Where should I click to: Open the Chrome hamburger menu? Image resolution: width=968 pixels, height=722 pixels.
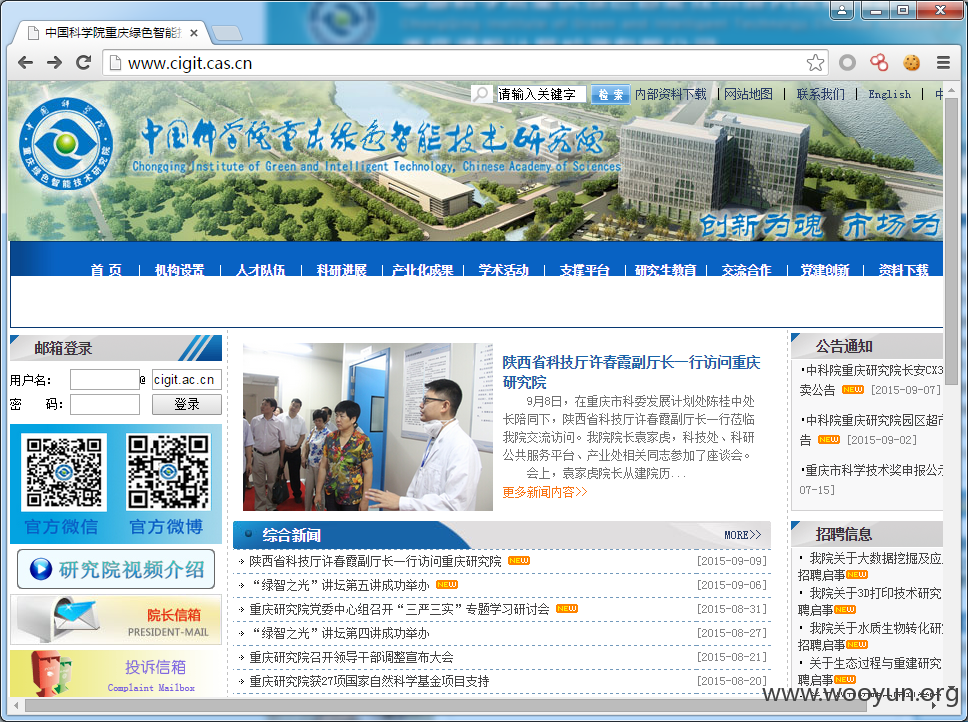(x=943, y=62)
